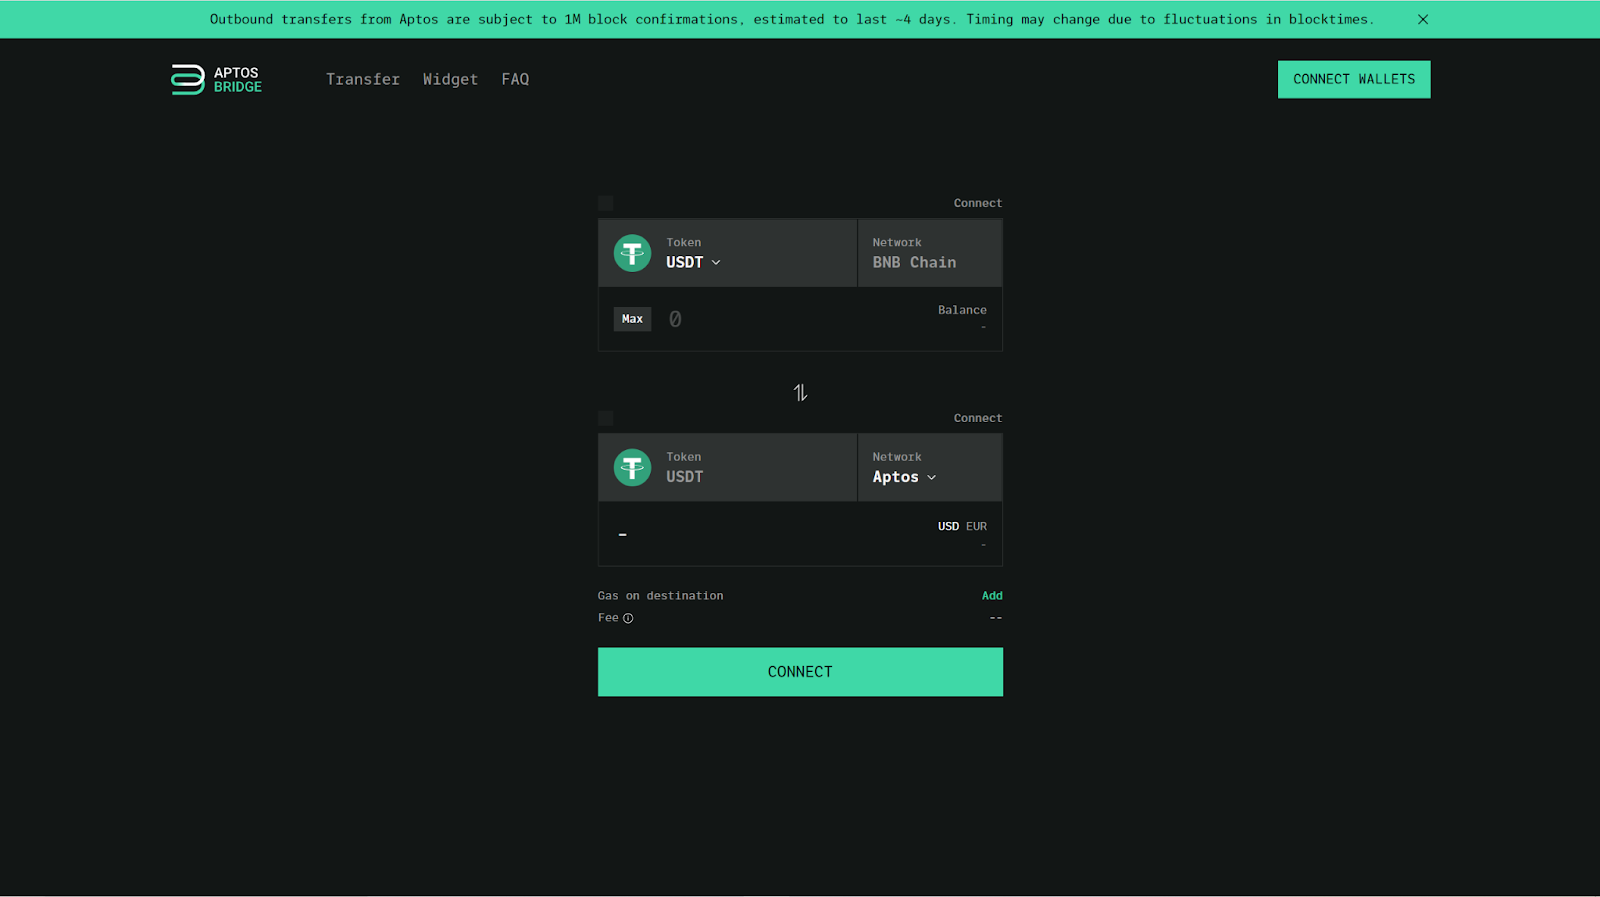
Task: Click Connect link above the source token panel
Action: coord(977,203)
